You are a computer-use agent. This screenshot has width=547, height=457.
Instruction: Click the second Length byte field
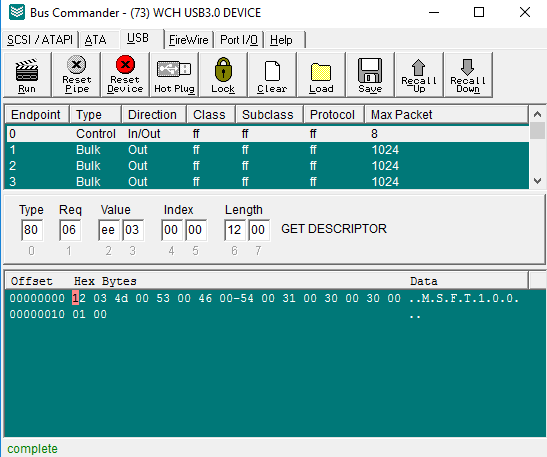coord(259,230)
